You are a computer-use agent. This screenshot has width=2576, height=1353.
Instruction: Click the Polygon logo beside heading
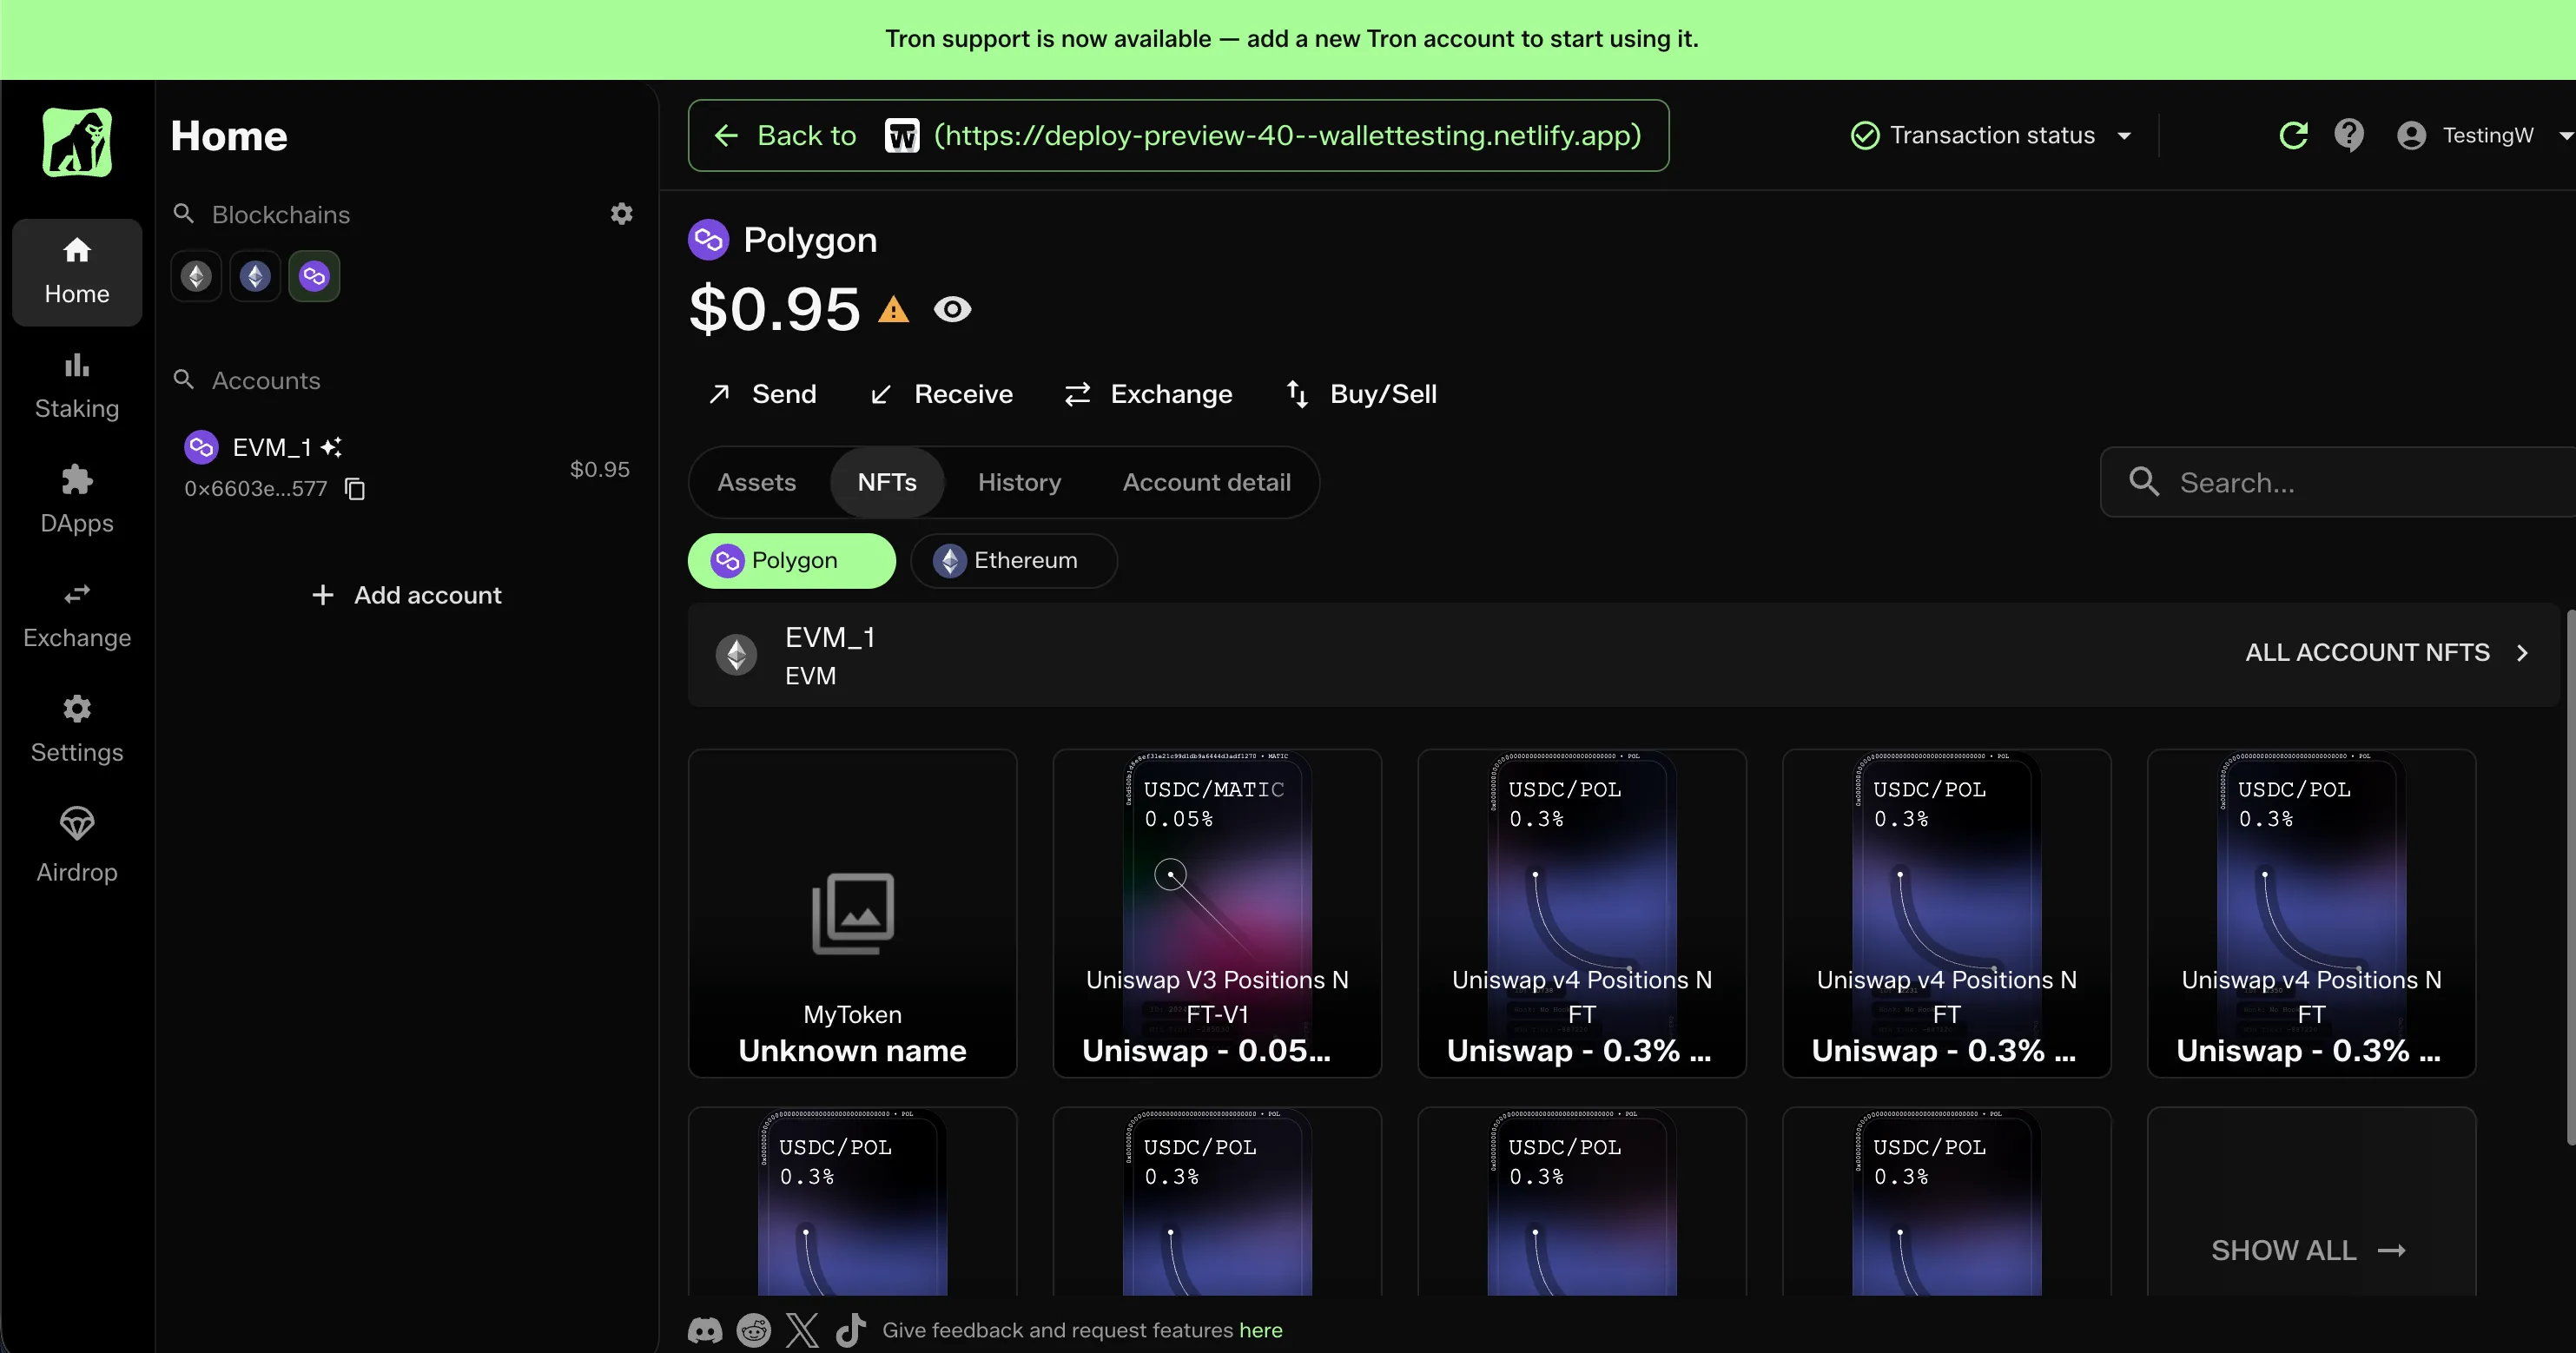708,240
